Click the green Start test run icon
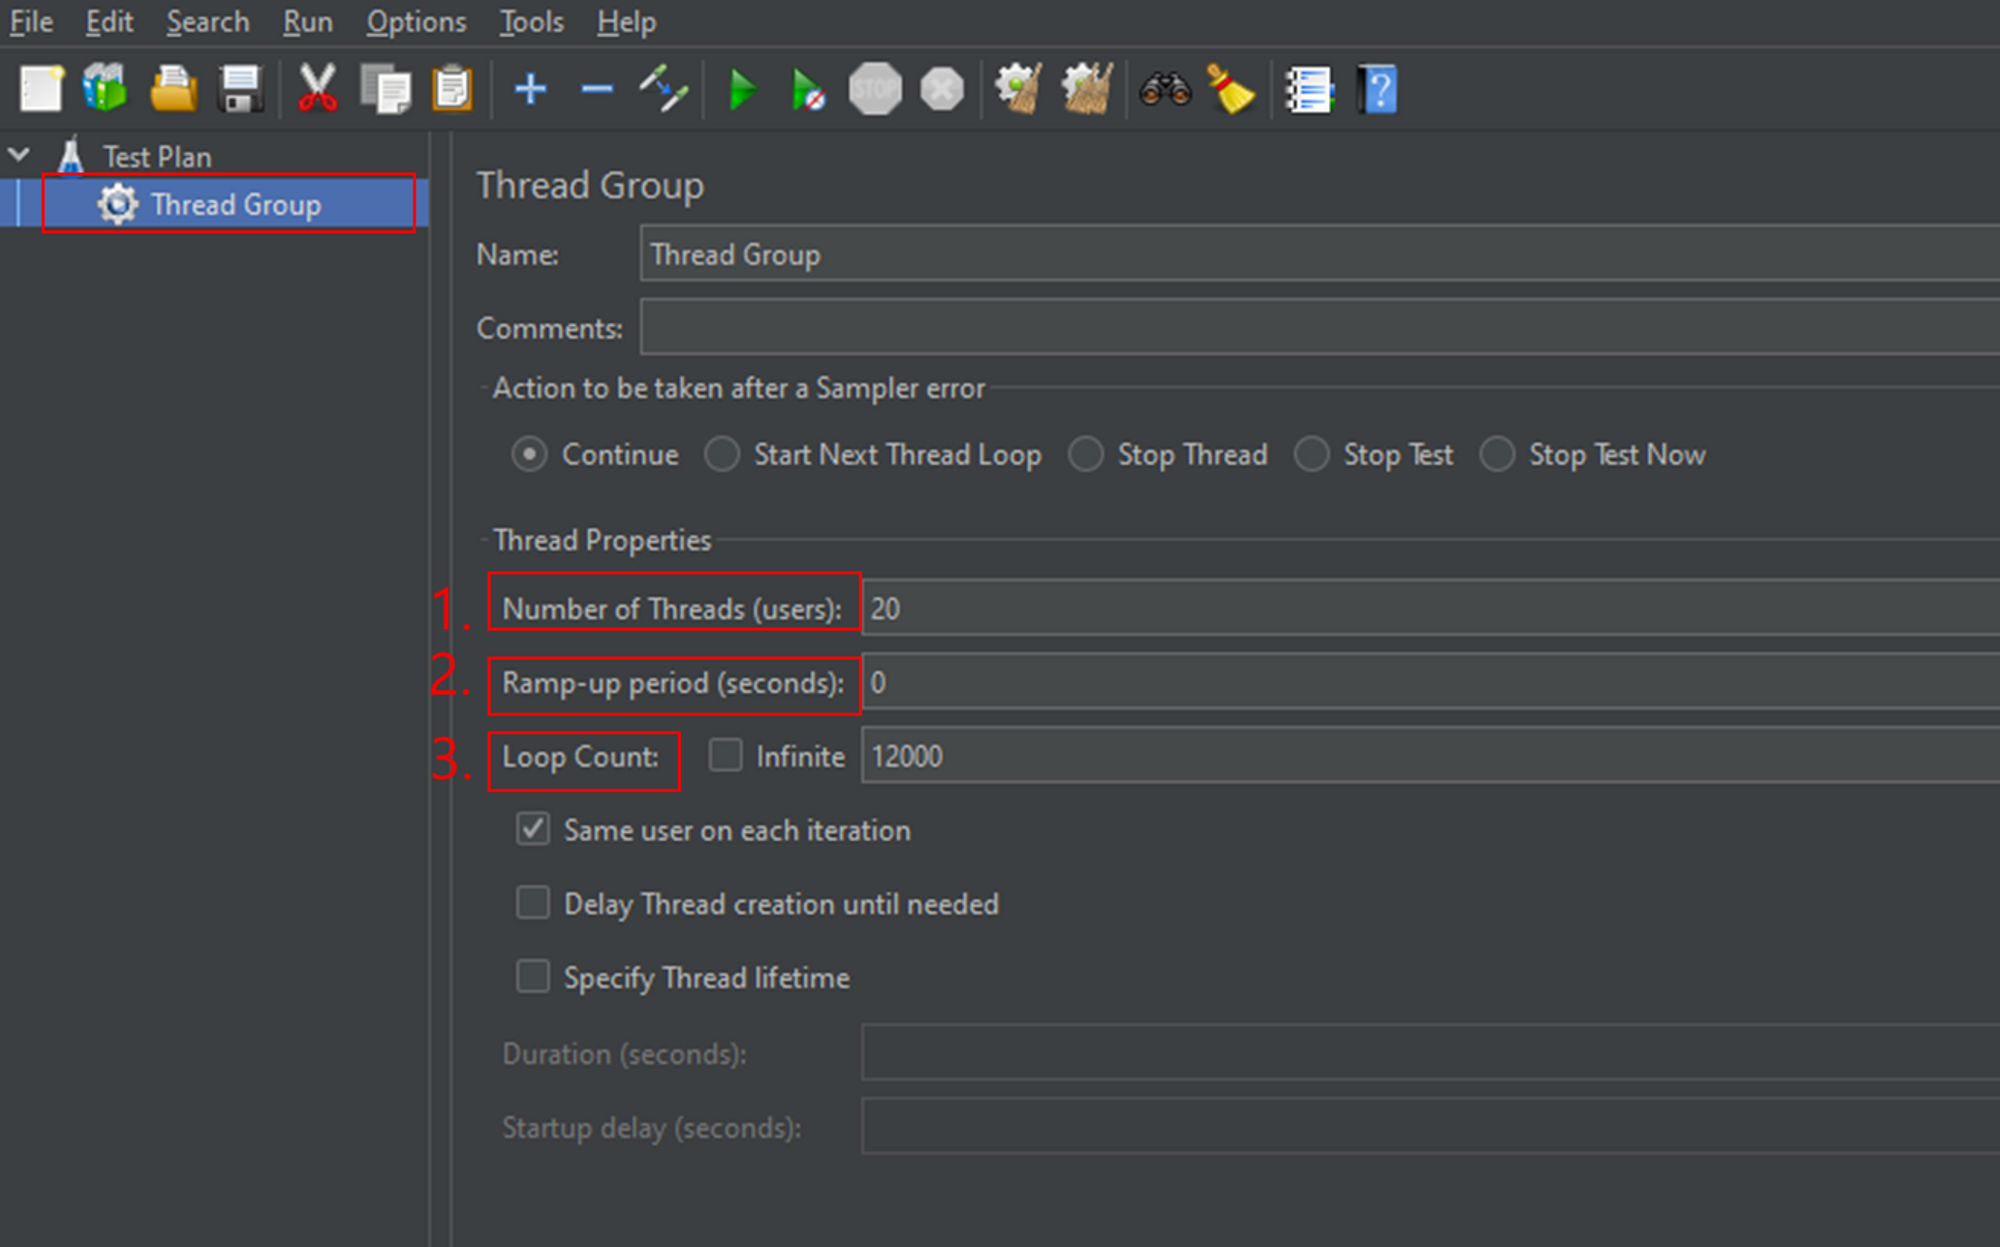This screenshot has height=1247, width=2000. (x=742, y=90)
